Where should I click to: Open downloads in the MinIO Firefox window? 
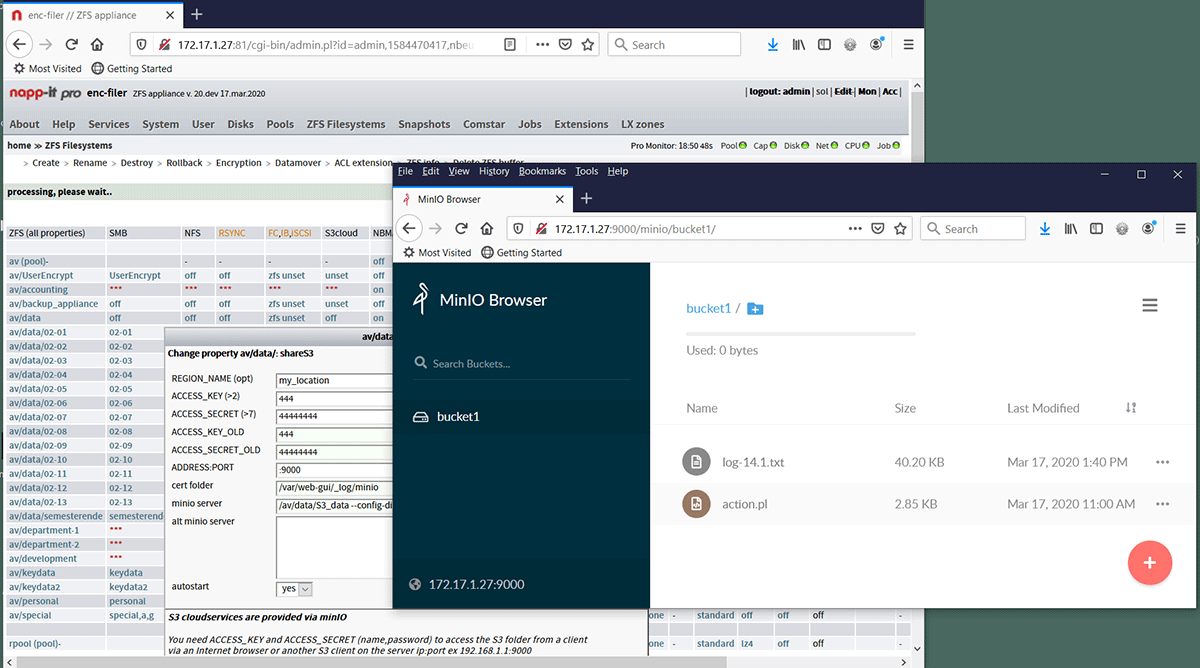1045,229
